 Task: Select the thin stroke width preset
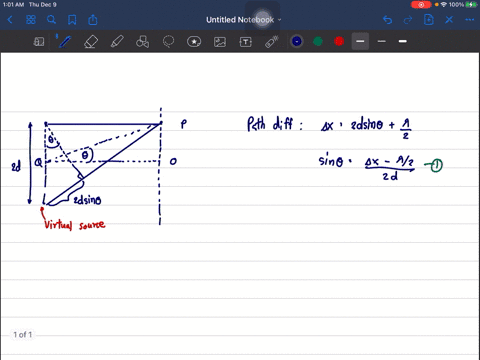click(381, 41)
